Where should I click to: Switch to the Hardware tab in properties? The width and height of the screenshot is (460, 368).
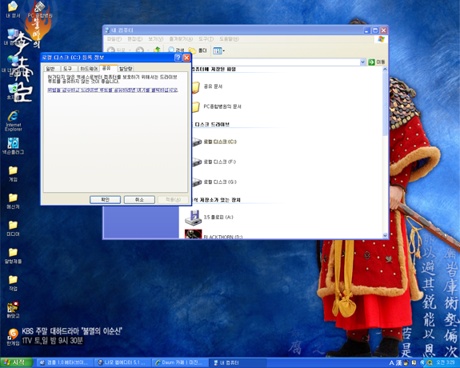pyautogui.click(x=89, y=69)
